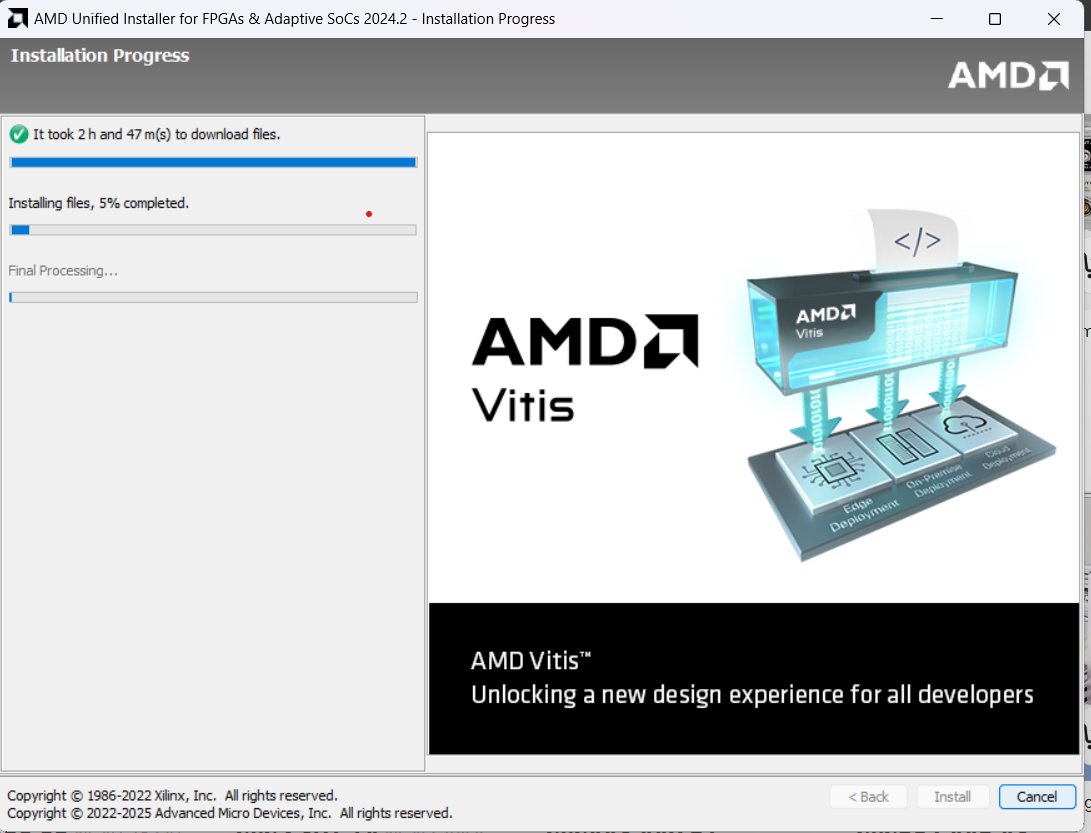Click the Installation Progress heading
1091x833 pixels.
[x=100, y=56]
